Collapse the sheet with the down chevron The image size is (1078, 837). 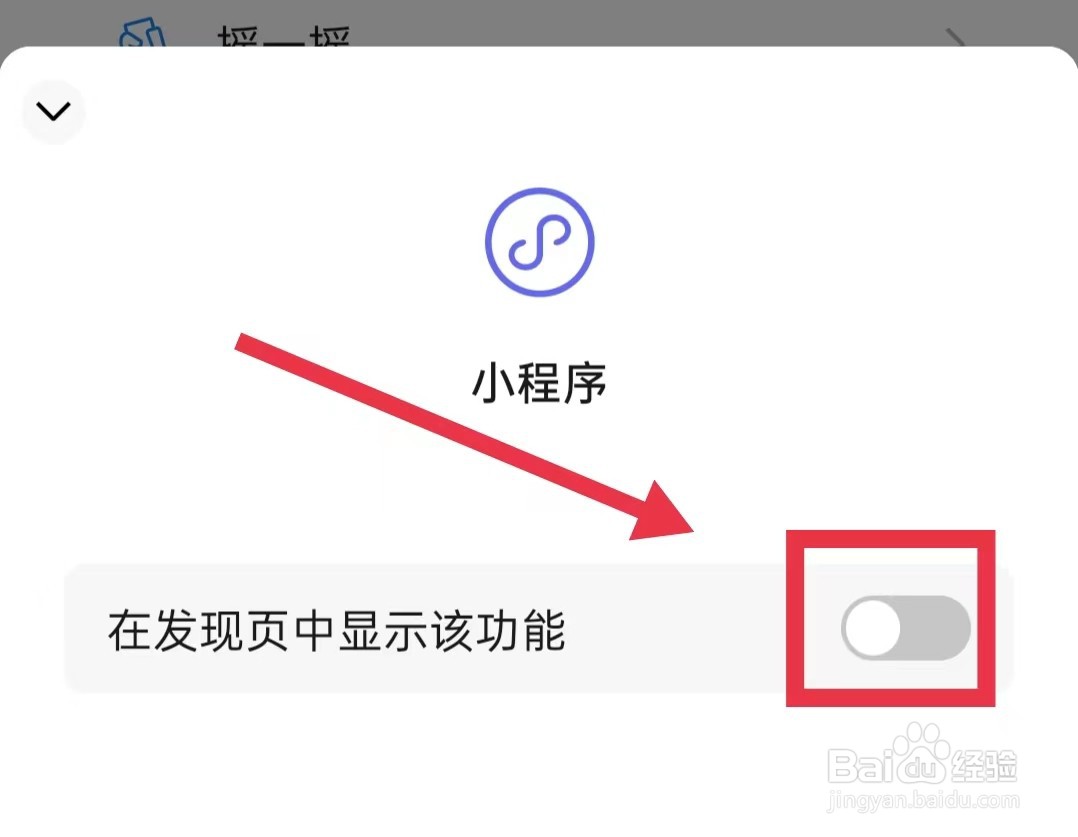point(53,111)
